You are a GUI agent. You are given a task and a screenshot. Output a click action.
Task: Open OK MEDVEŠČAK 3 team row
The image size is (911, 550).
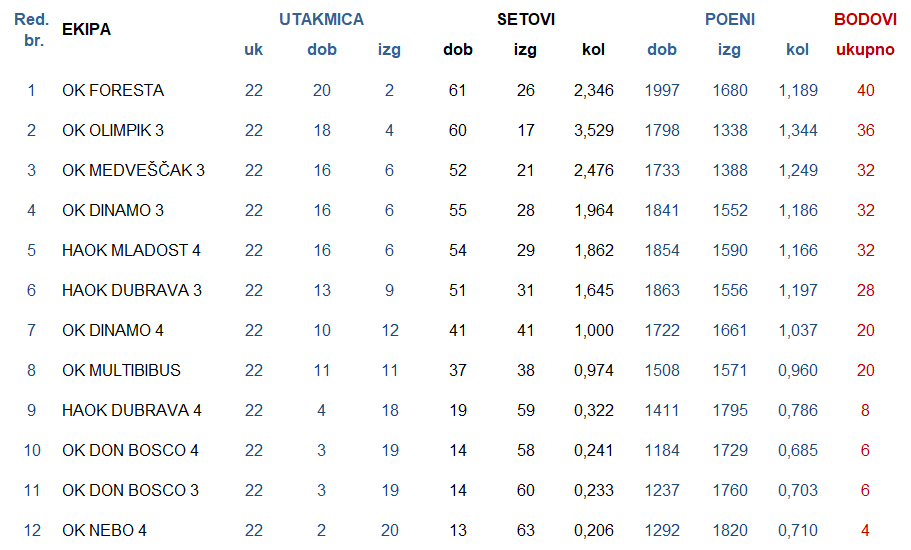133,171
